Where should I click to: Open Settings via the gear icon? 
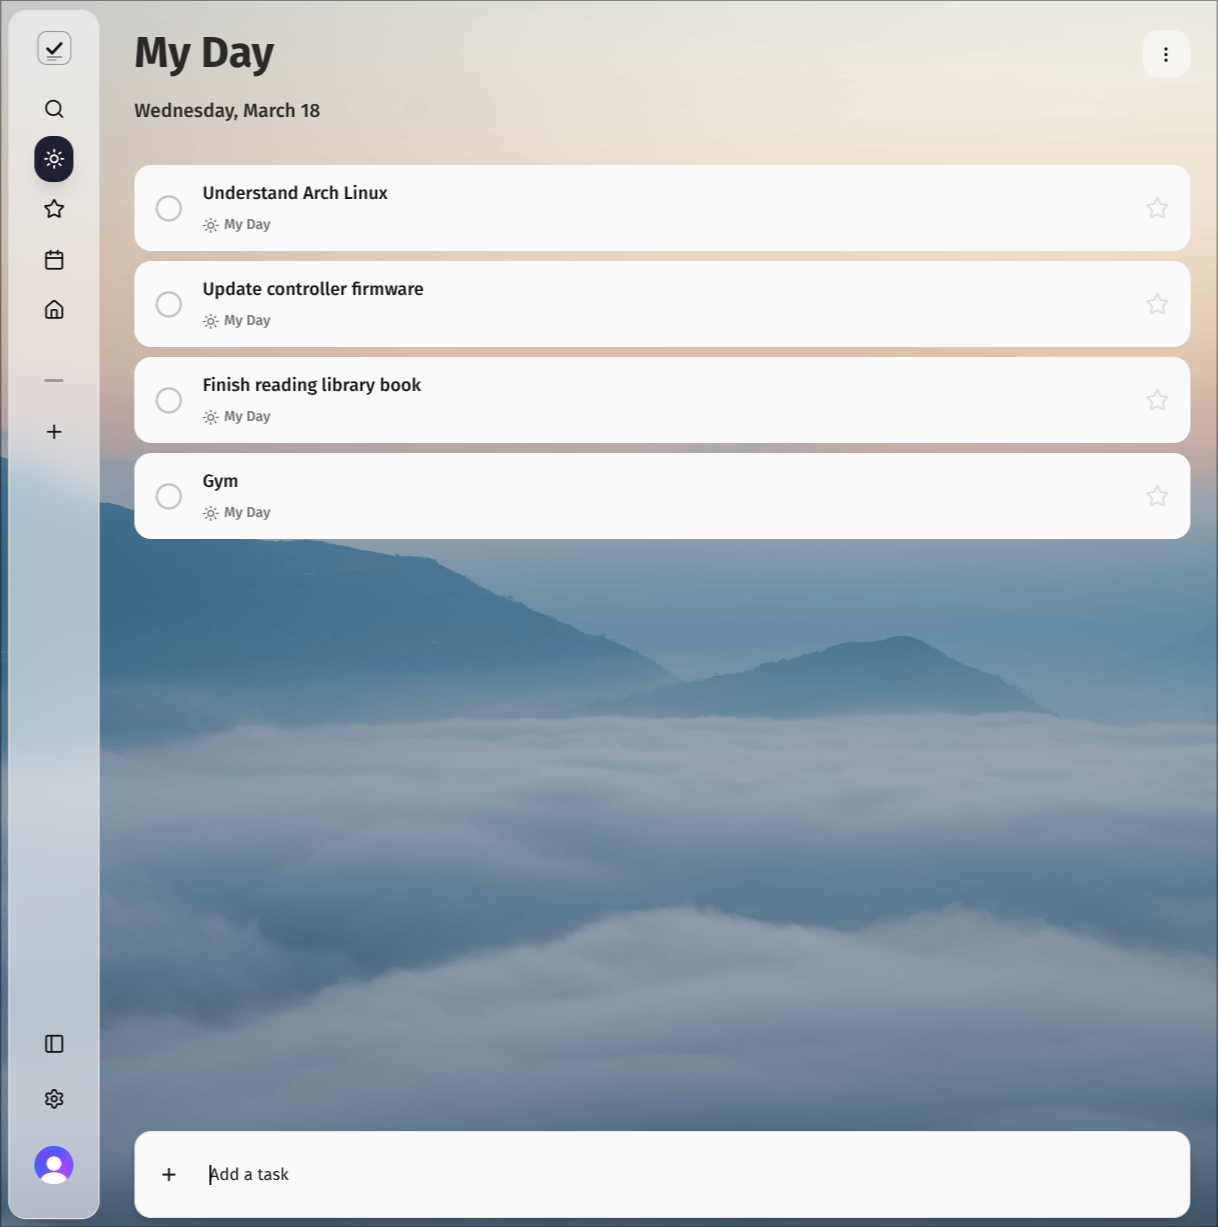pos(54,1098)
